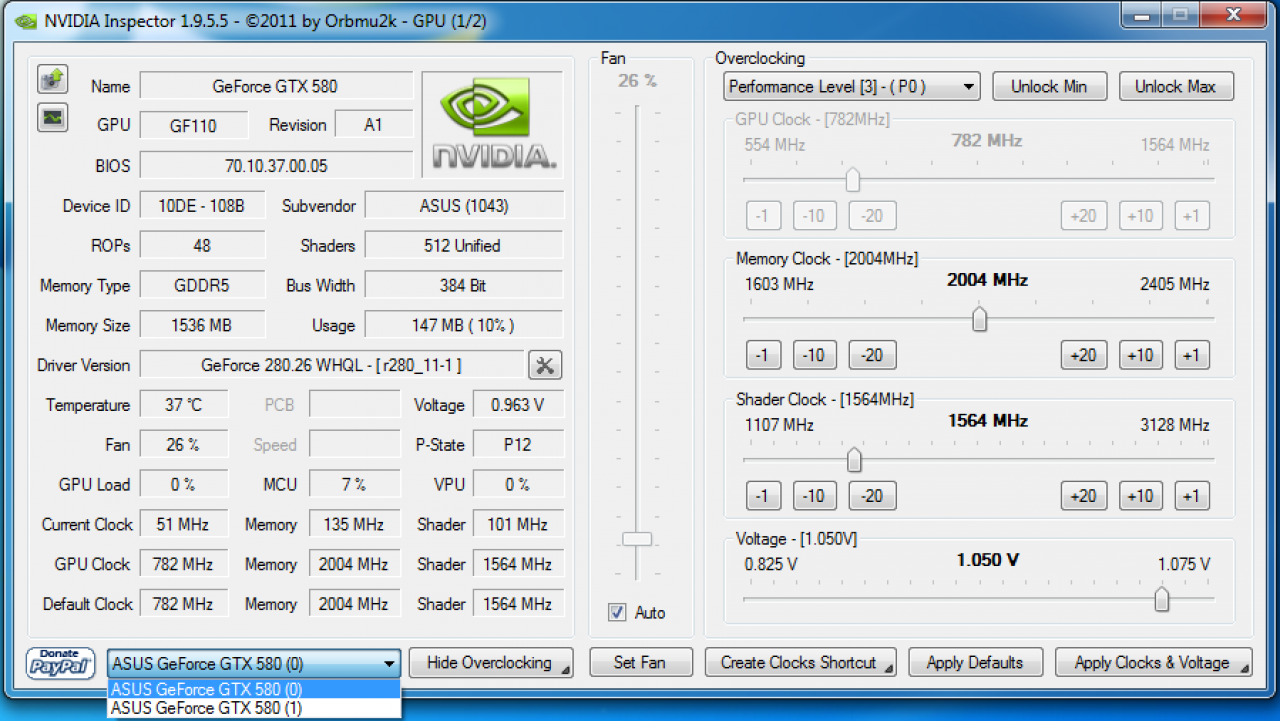Increase Shader Clock by 1 MHz
This screenshot has width=1280, height=721.
[1190, 496]
